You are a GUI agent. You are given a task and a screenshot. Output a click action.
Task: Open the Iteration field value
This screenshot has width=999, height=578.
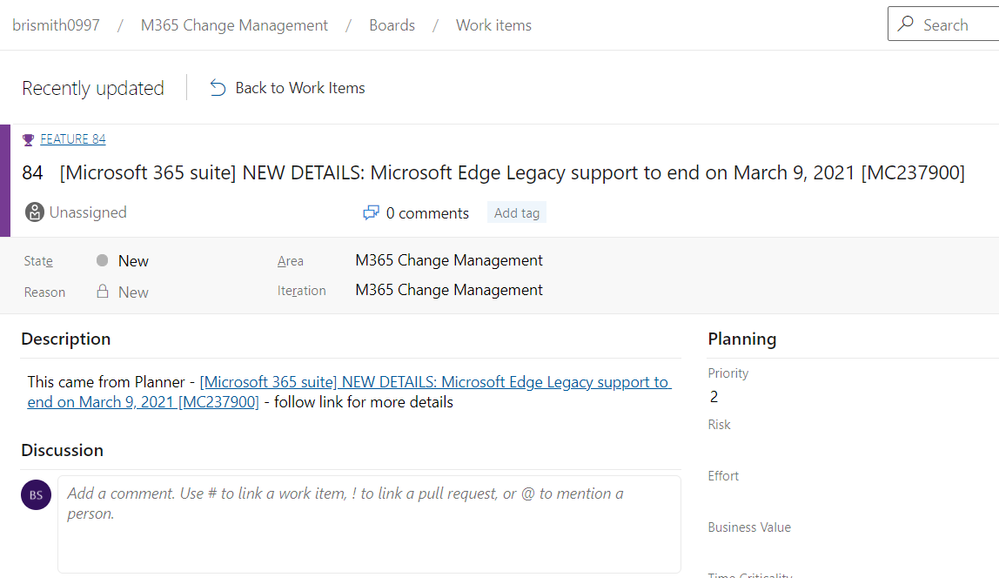click(x=449, y=290)
